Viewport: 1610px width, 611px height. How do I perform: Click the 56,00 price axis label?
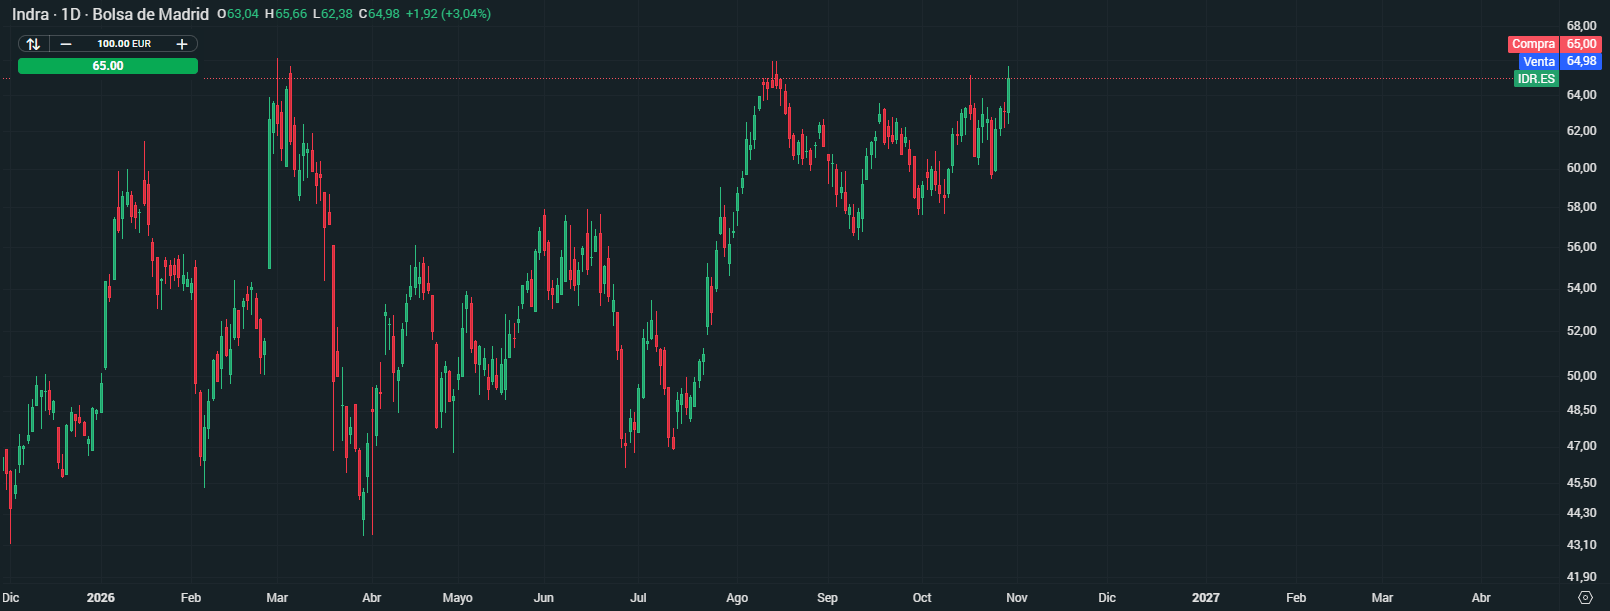coord(1581,247)
